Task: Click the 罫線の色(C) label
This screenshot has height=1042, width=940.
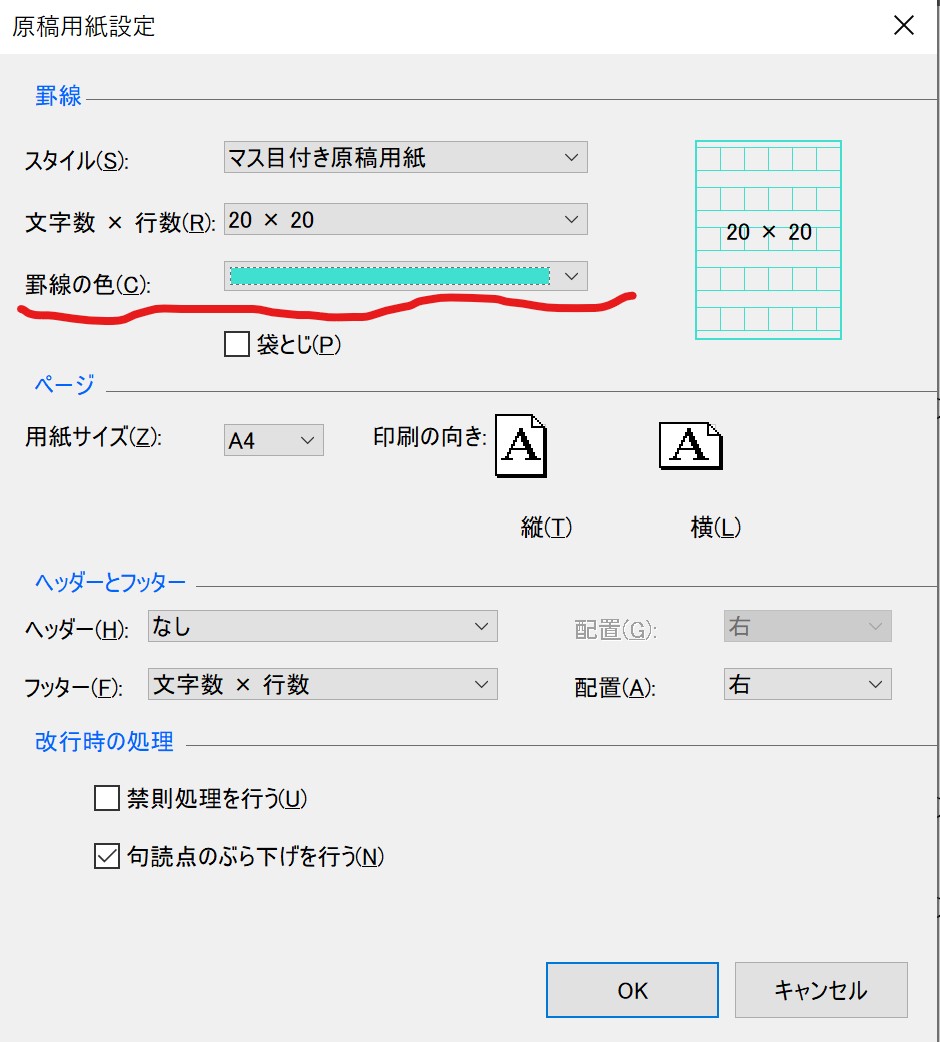Action: click(88, 284)
